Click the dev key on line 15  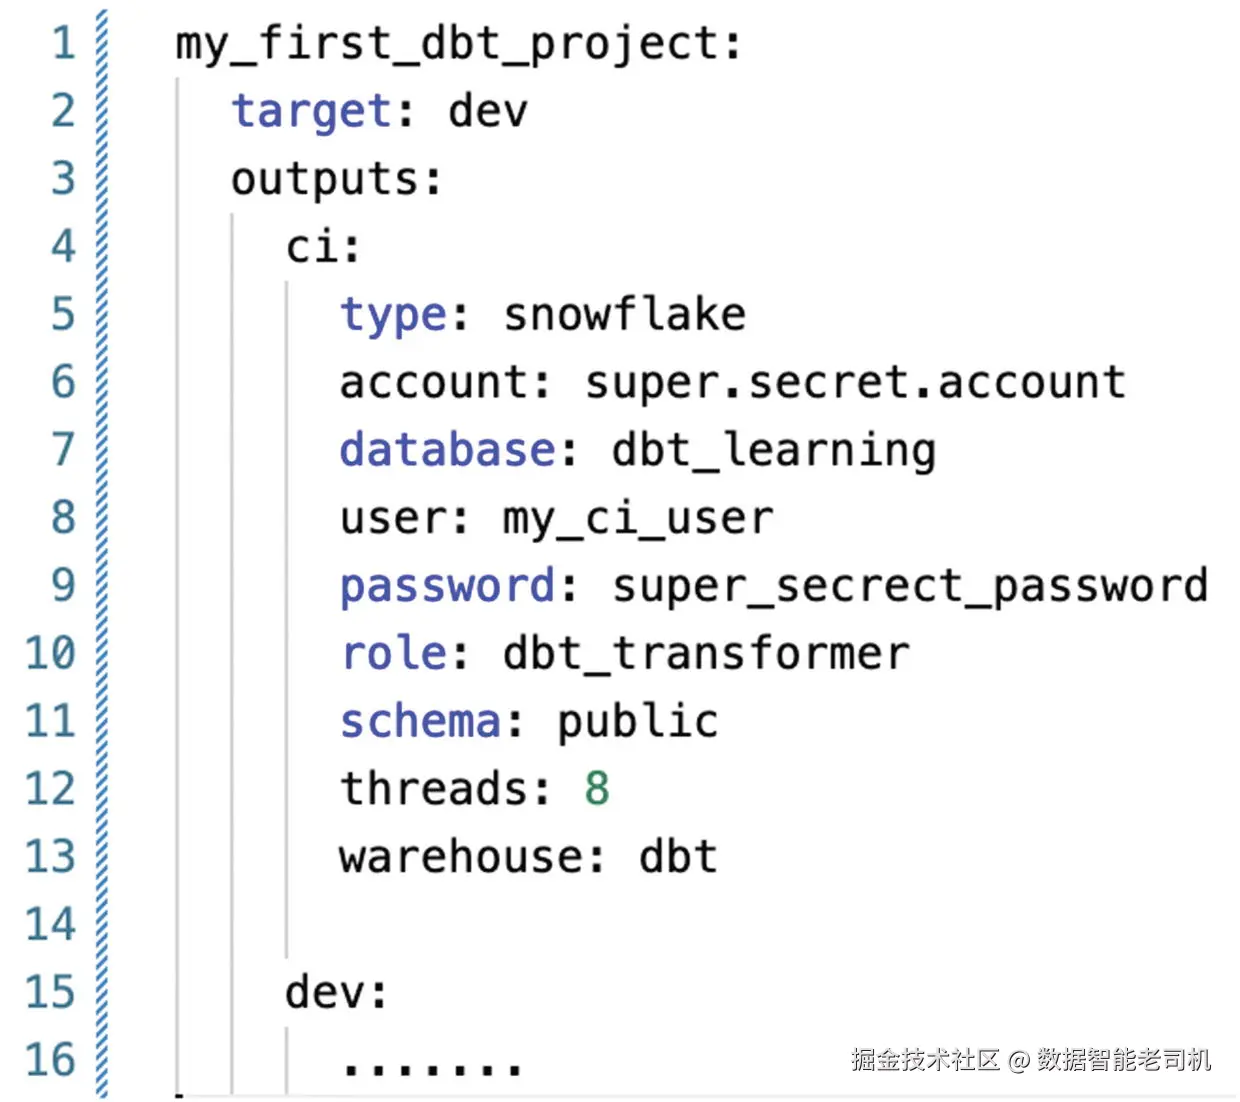324,992
